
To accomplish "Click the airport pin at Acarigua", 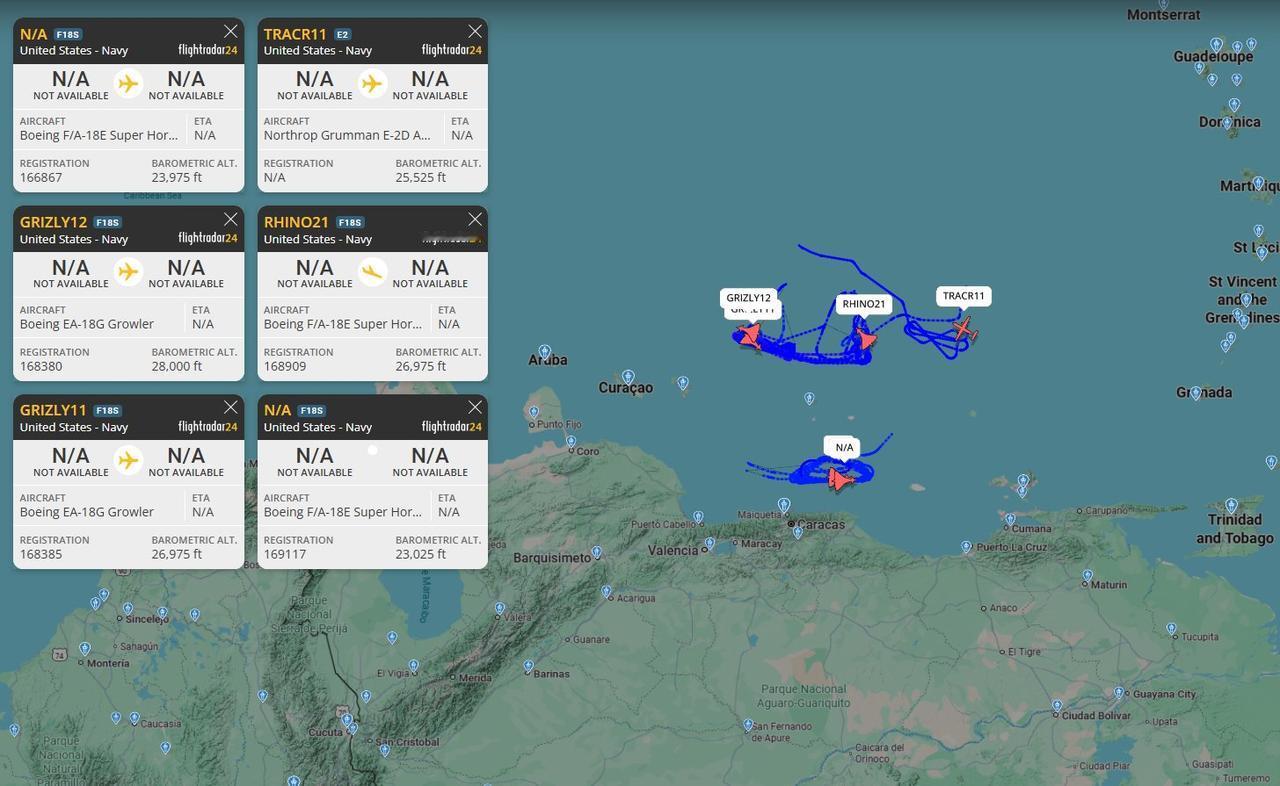I will click(x=606, y=592).
